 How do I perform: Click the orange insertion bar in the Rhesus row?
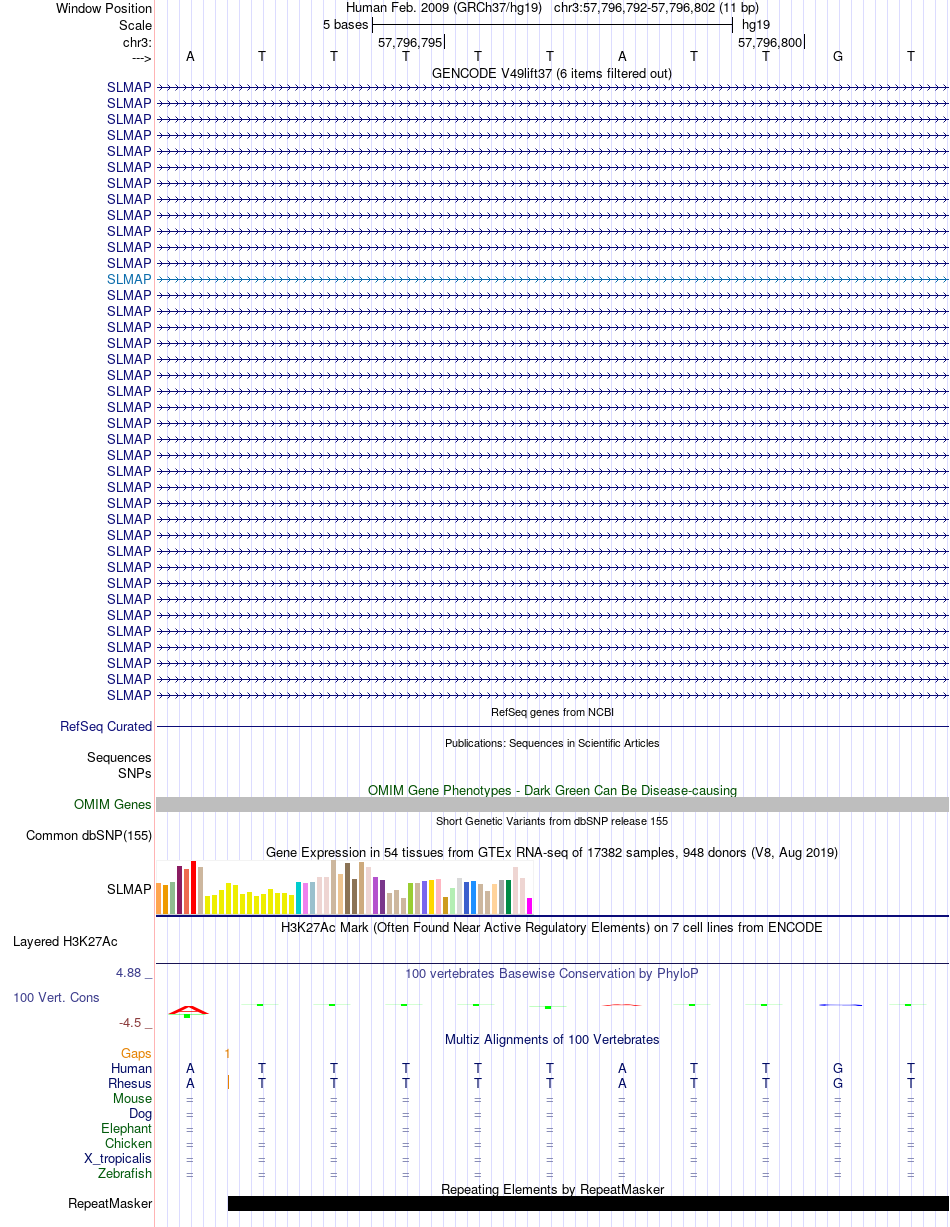coord(229,1081)
